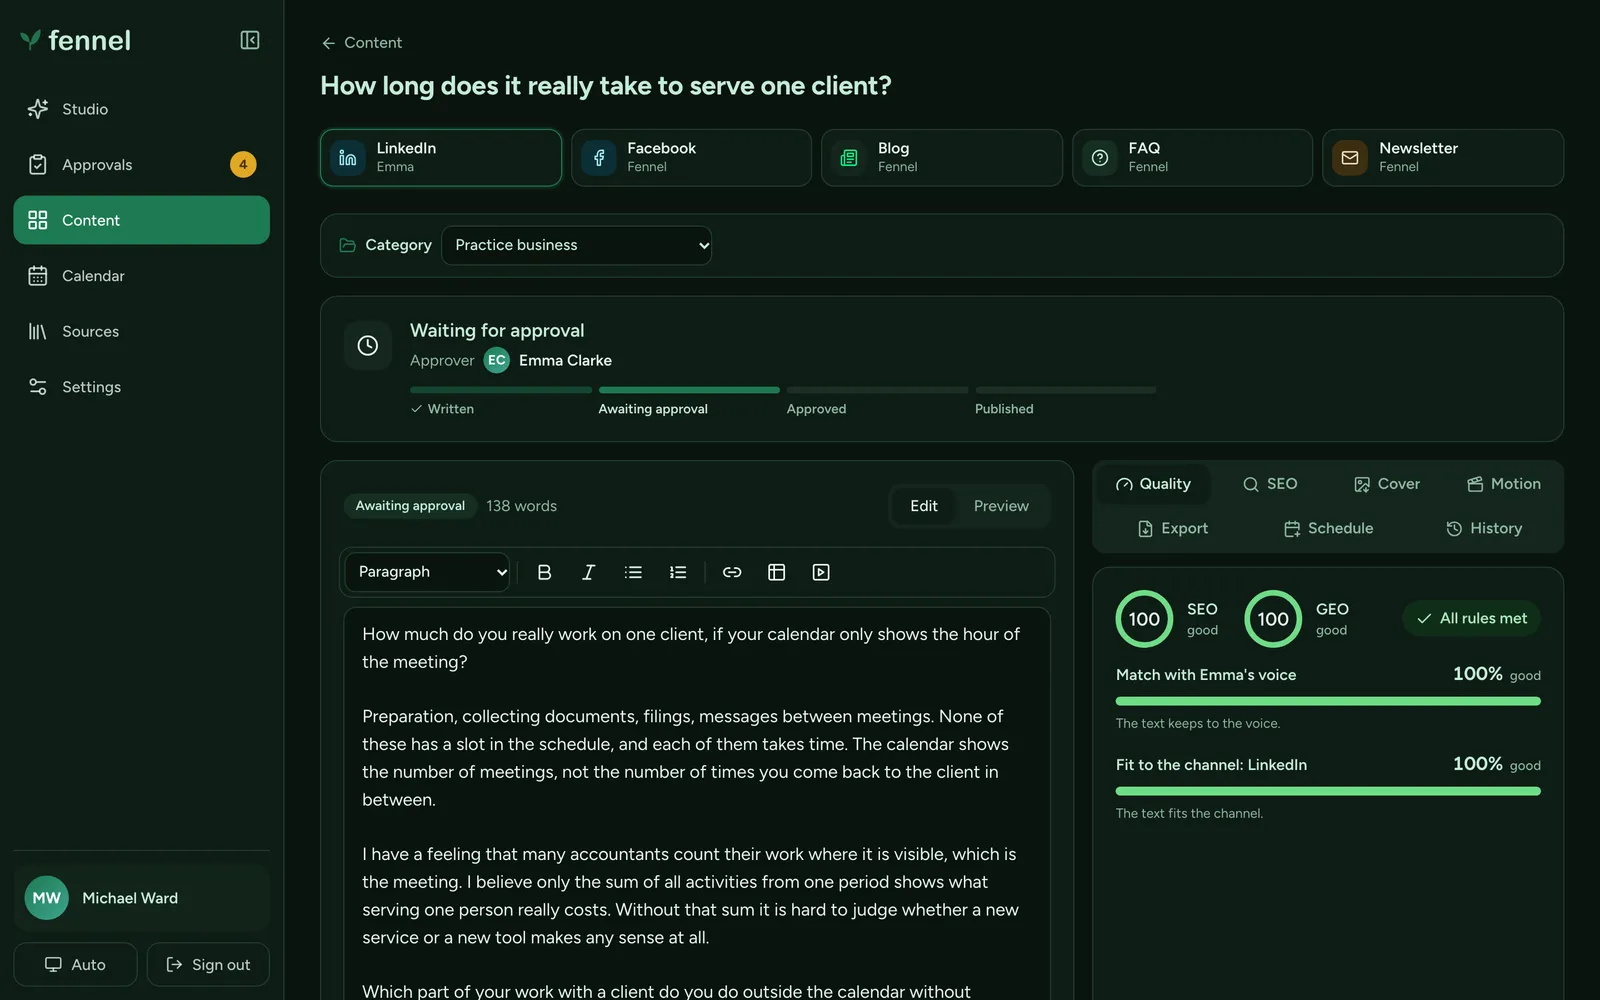Screen dimensions: 1600x1000
Task: Click the All rules met badge
Action: [x=1472, y=618]
